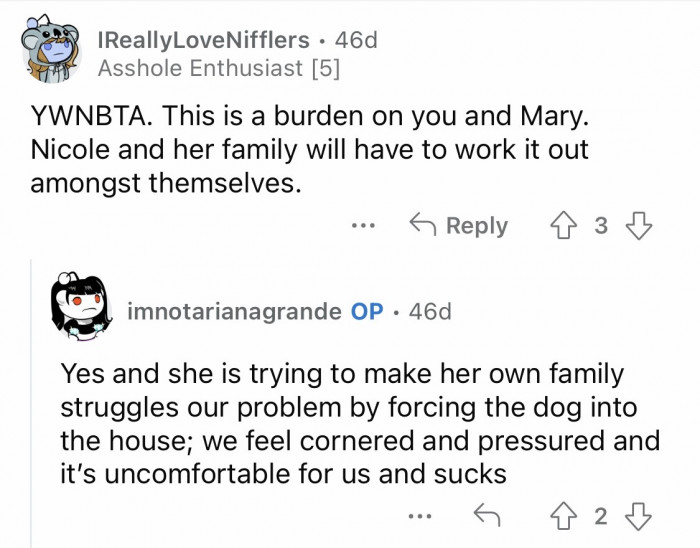Viewport: 700px width, 548px height.
Task: Click the reply arrow on the OP's comment
Action: [485, 516]
